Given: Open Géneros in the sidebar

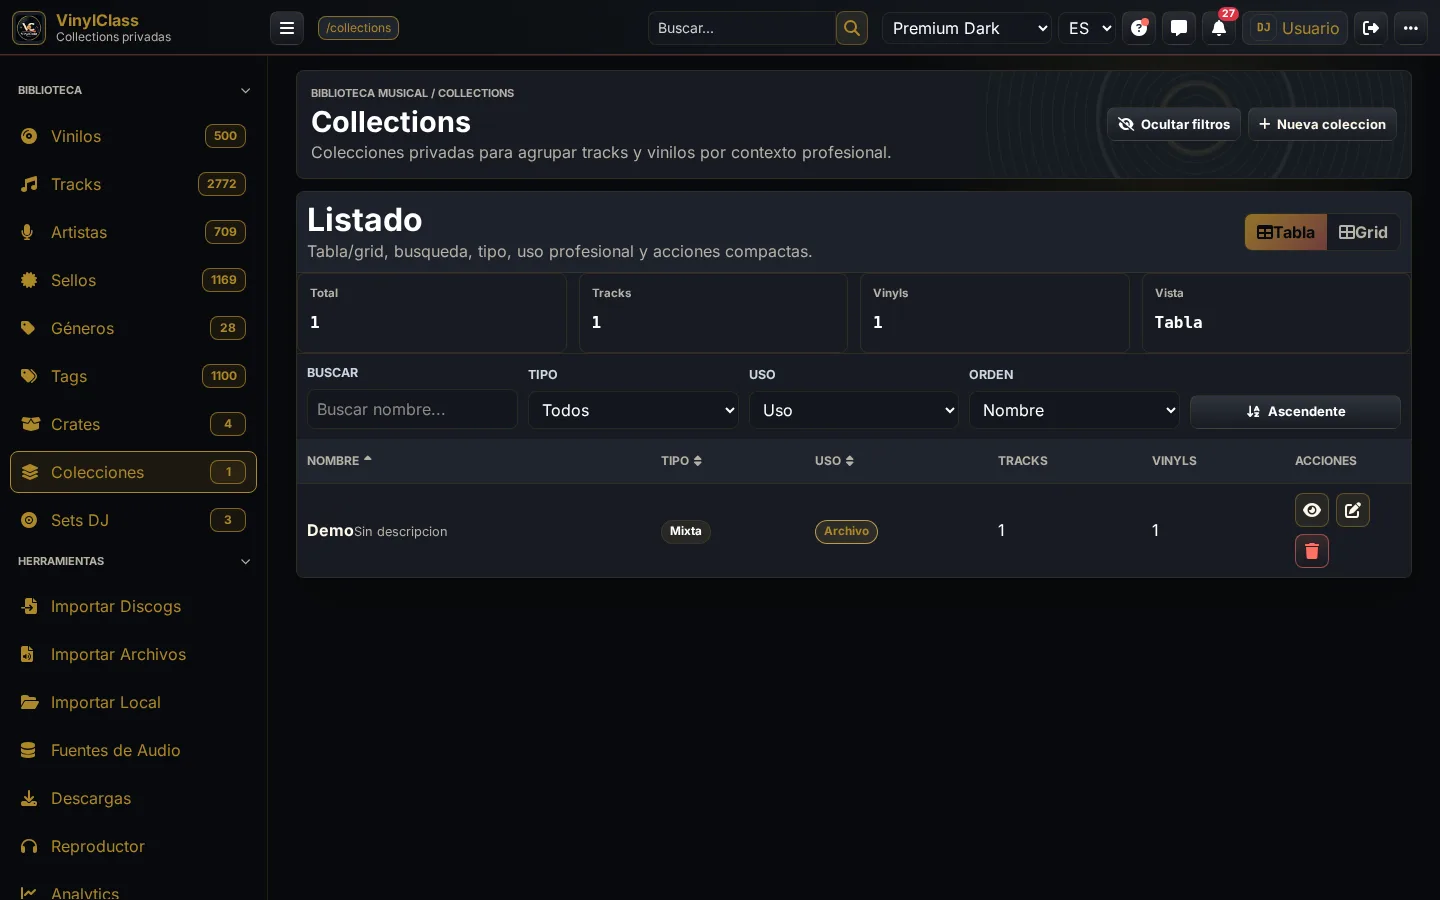Looking at the screenshot, I should tap(133, 328).
